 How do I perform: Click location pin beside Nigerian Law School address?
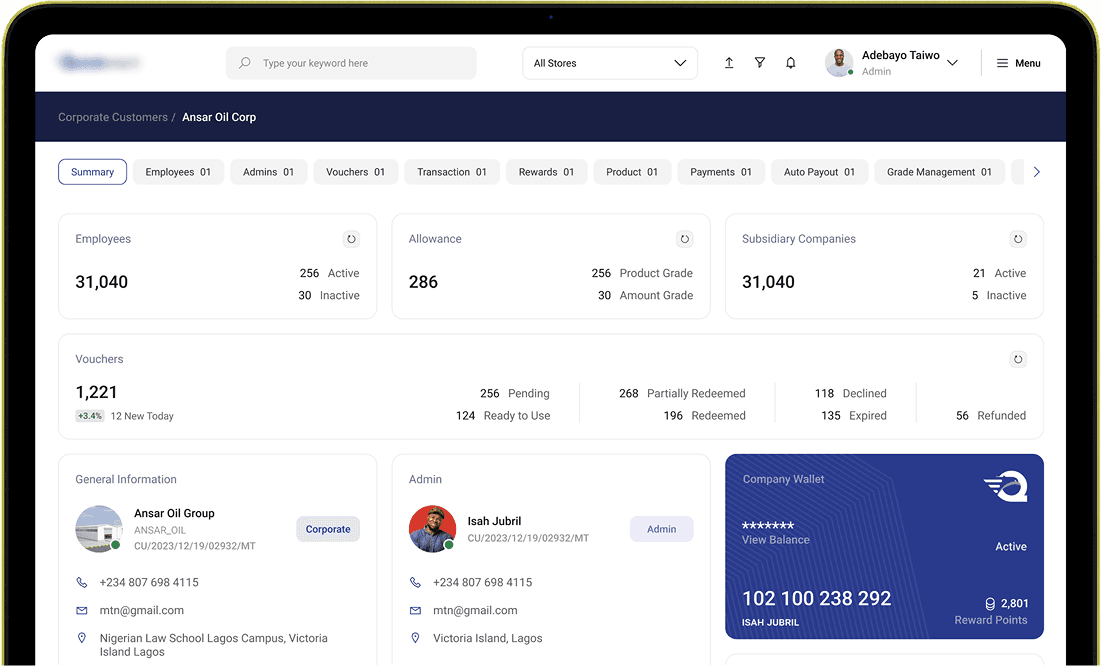[81, 638]
